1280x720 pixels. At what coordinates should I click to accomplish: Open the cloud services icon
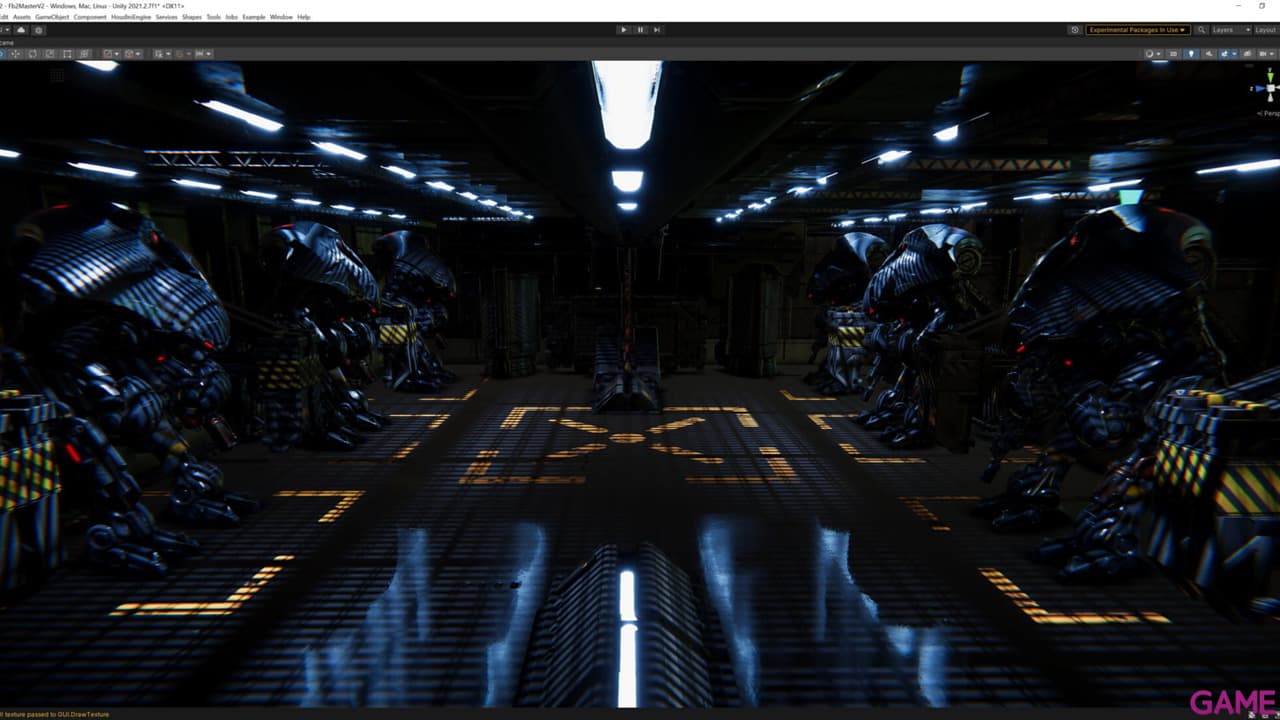(21, 30)
